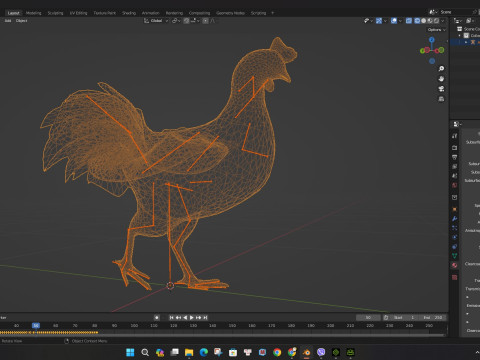The image size is (480, 360).
Task: Select solid viewport shading
Action: pyautogui.click(x=424, y=21)
